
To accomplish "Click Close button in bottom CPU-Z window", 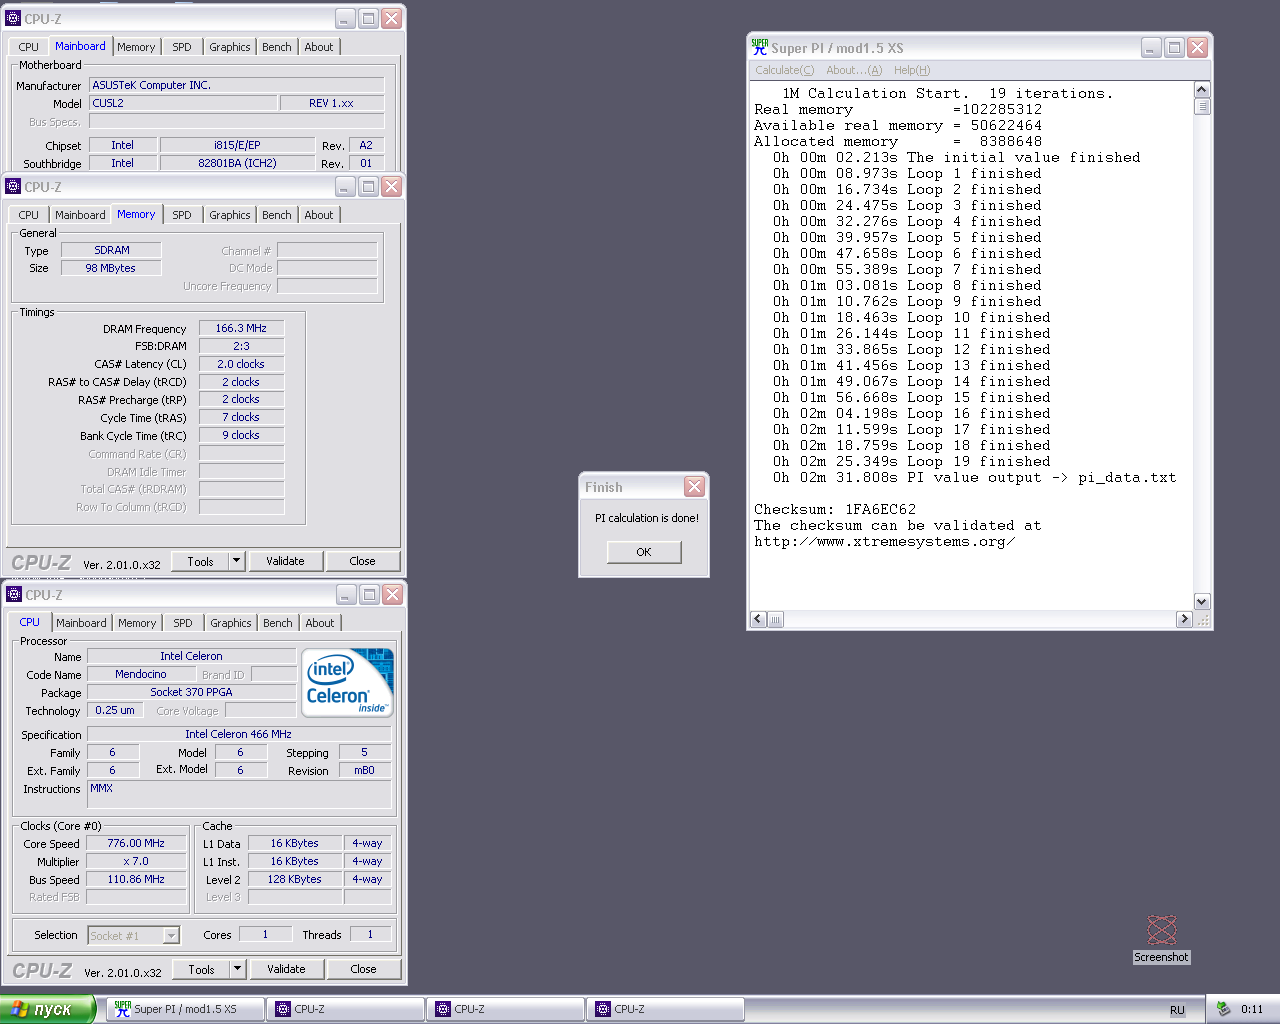I will point(363,969).
